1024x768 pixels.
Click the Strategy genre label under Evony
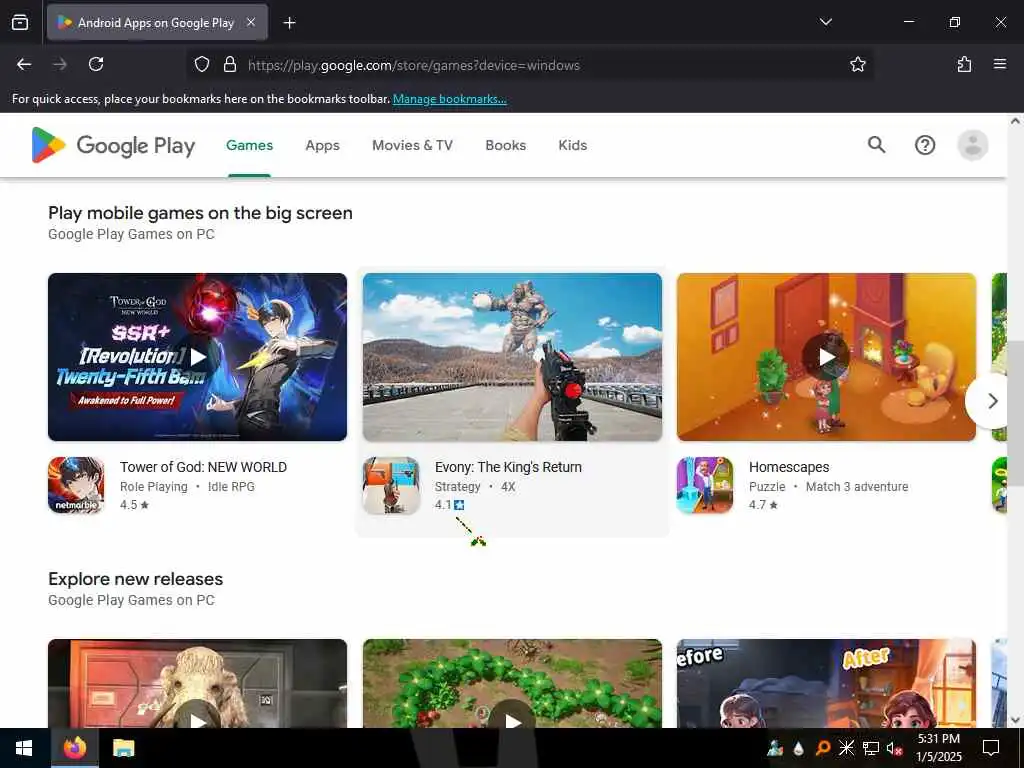[x=457, y=487]
